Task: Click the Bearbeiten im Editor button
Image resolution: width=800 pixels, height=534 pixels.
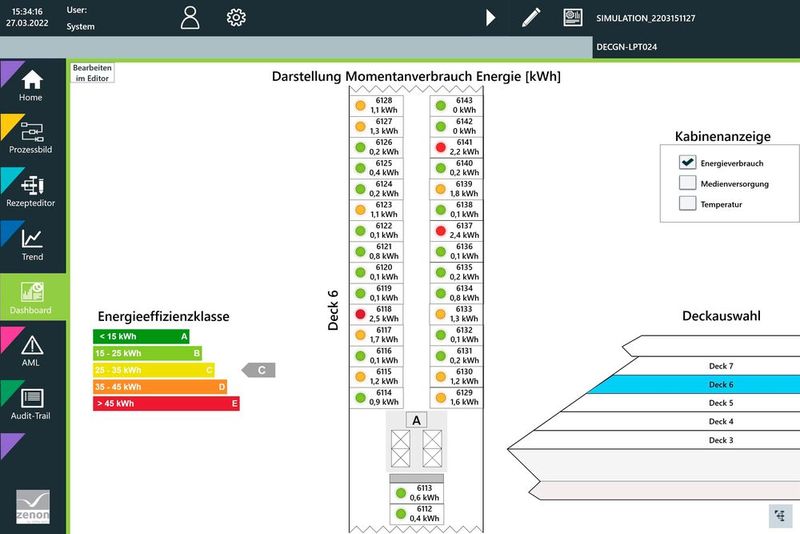Action: coord(92,72)
